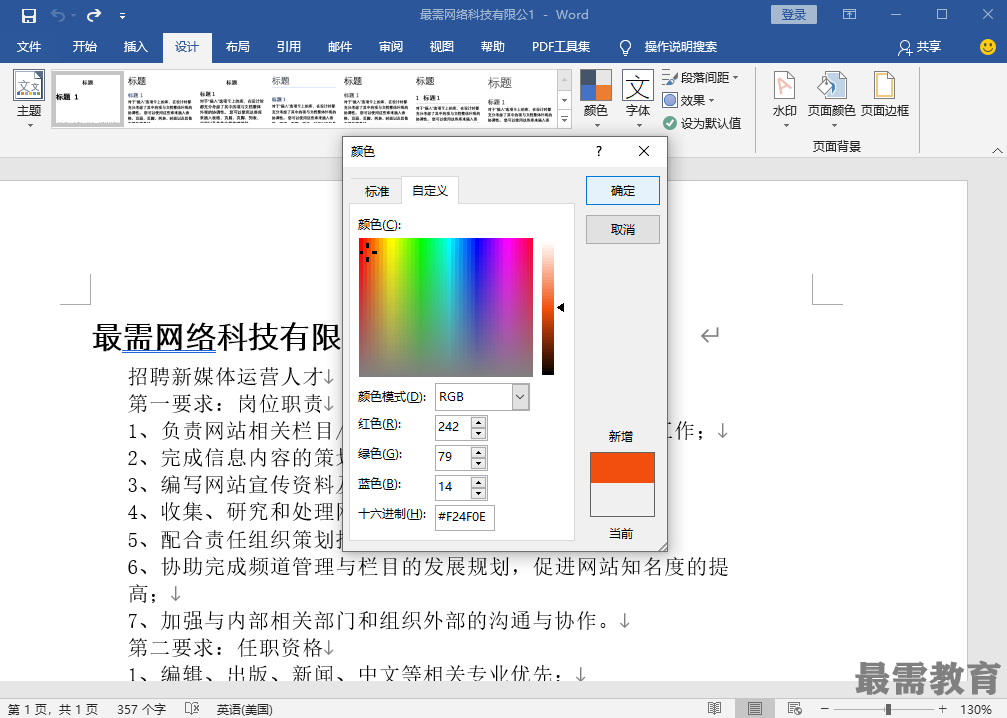Switch to the References (引用) tab
The width and height of the screenshot is (1007, 718).
pyautogui.click(x=288, y=47)
